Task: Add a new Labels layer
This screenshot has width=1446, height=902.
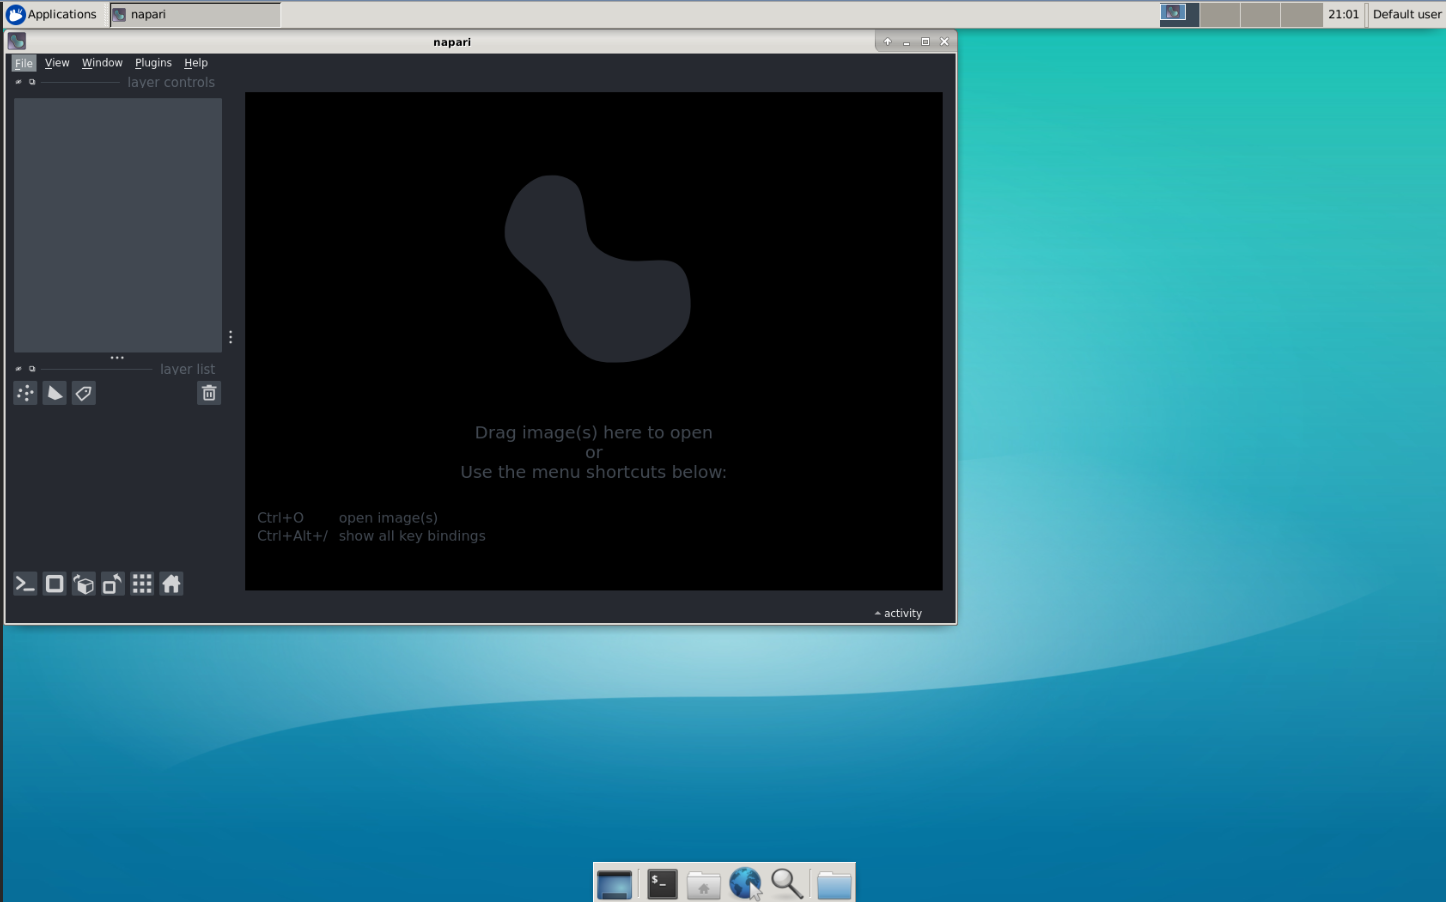Action: point(84,392)
